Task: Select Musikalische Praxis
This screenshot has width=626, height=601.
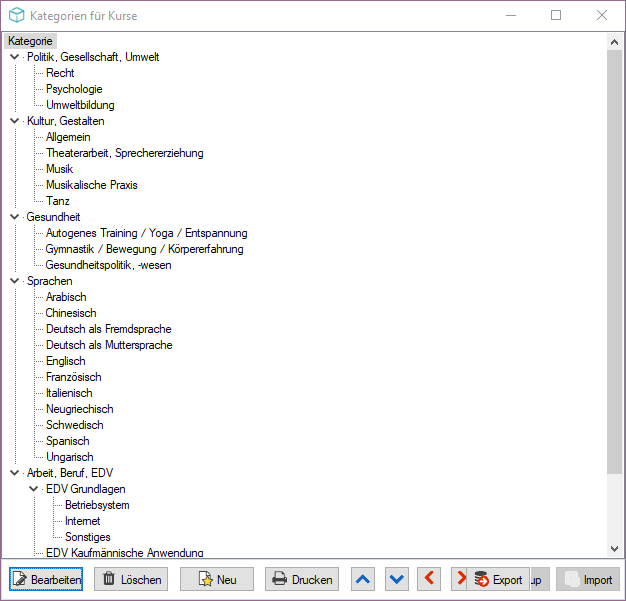Action: click(x=91, y=185)
